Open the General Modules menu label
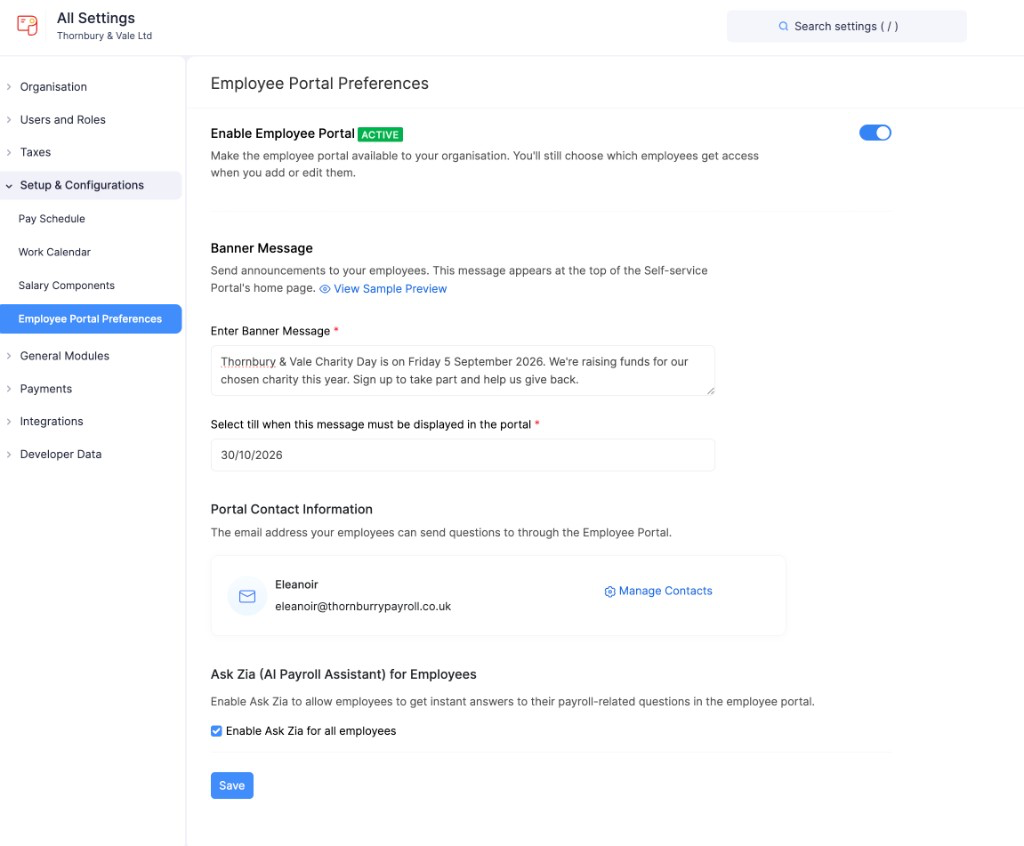 [65, 356]
